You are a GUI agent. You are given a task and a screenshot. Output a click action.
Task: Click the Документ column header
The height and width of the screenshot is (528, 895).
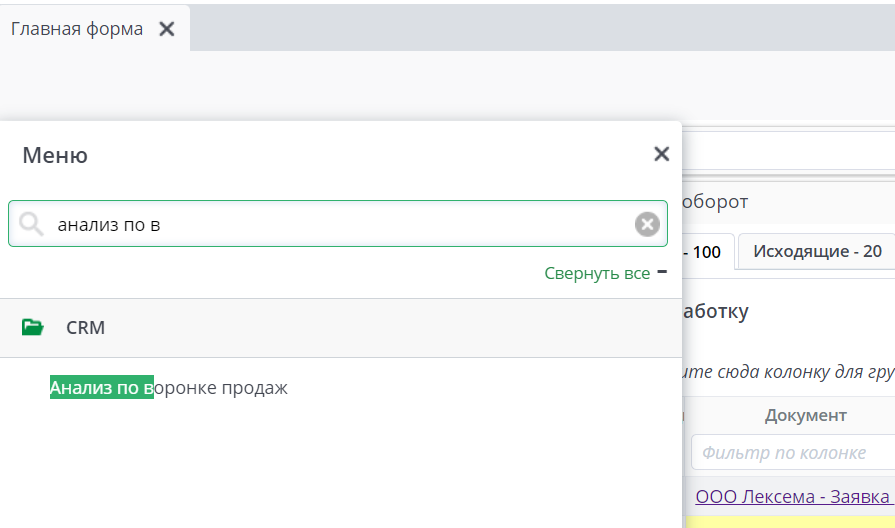click(805, 415)
